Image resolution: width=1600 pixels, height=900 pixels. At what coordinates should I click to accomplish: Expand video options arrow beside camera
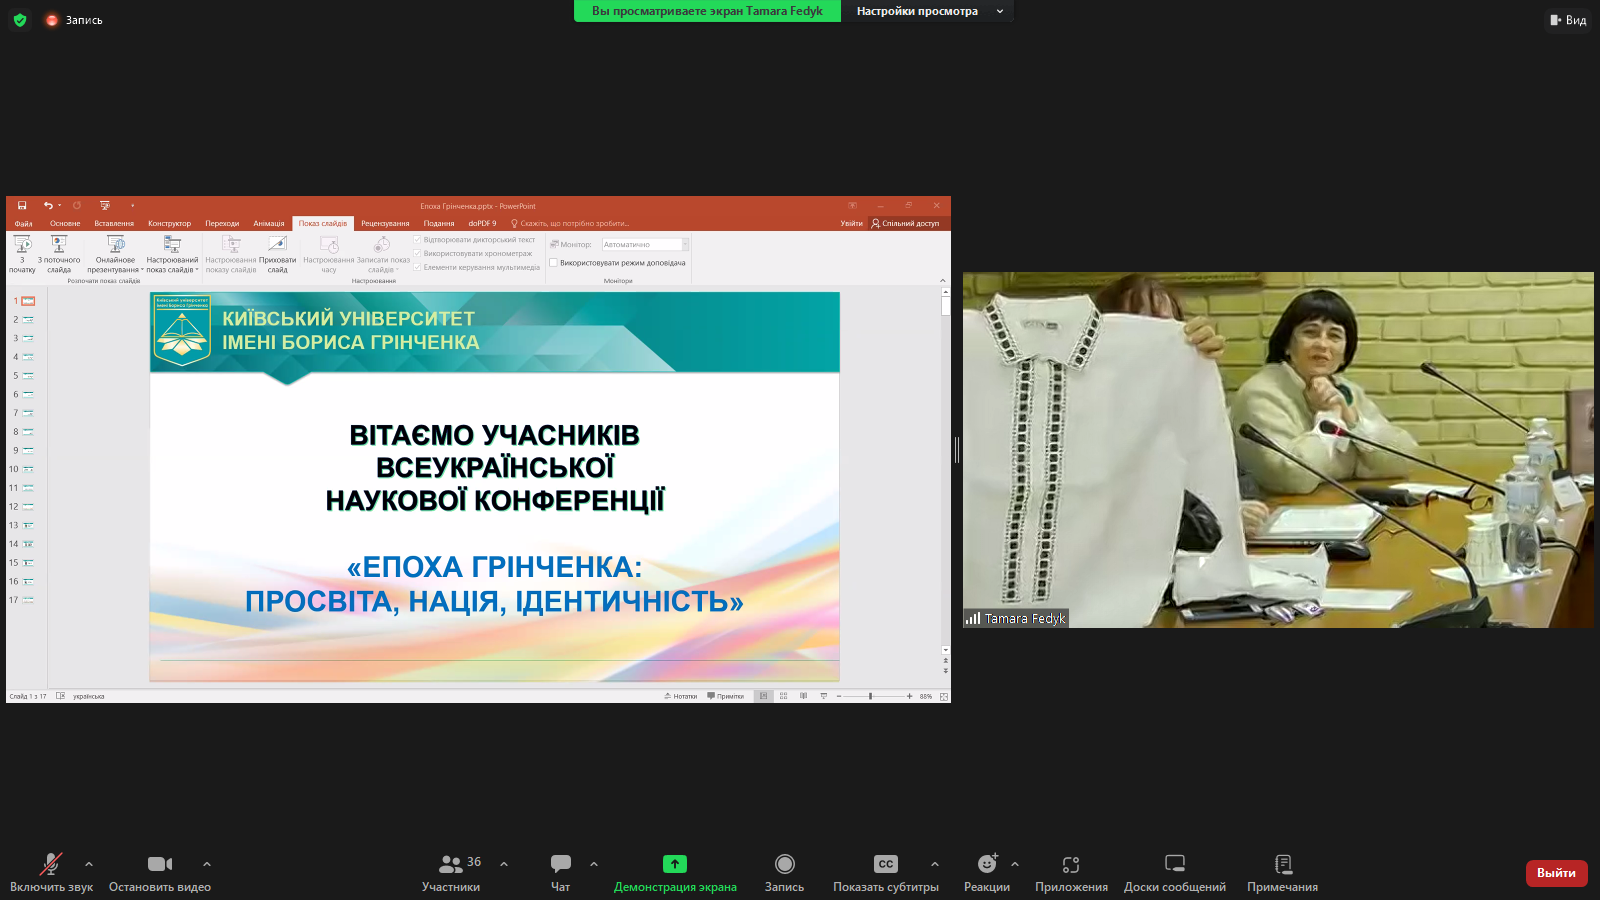tap(207, 864)
